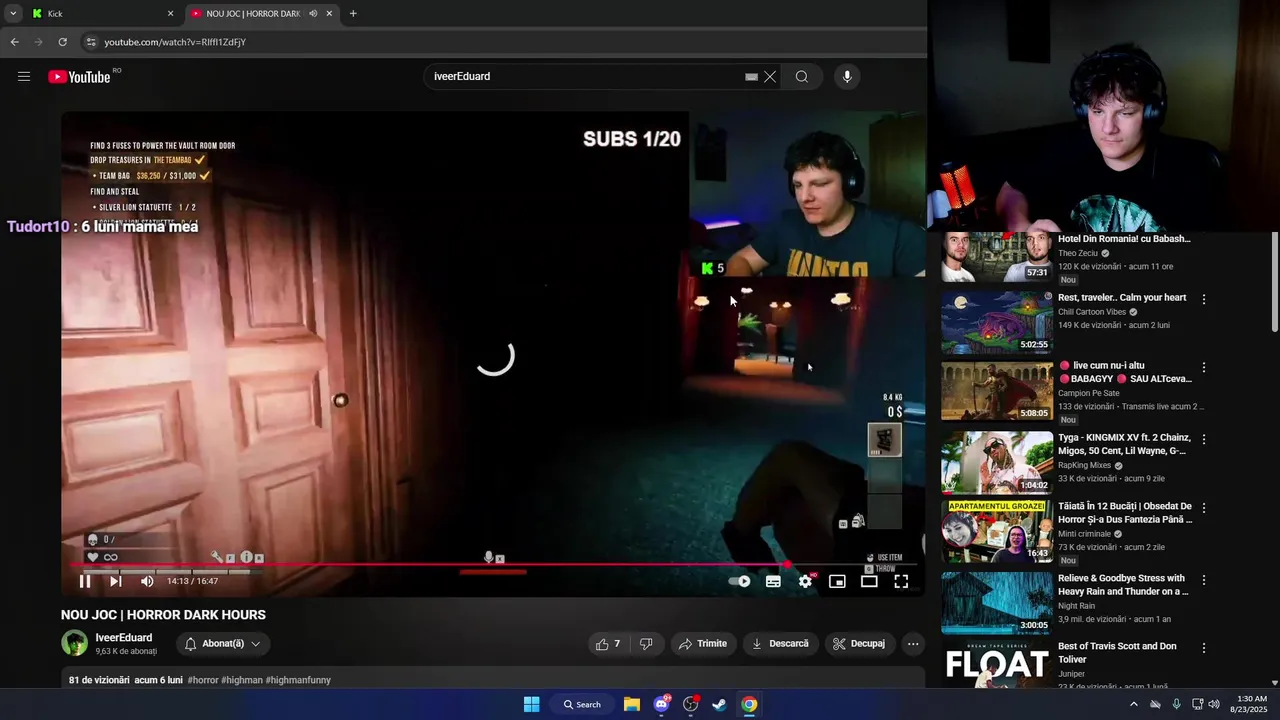Open the on-screen keyboard in search box
The width and height of the screenshot is (1280, 720).
click(x=751, y=76)
